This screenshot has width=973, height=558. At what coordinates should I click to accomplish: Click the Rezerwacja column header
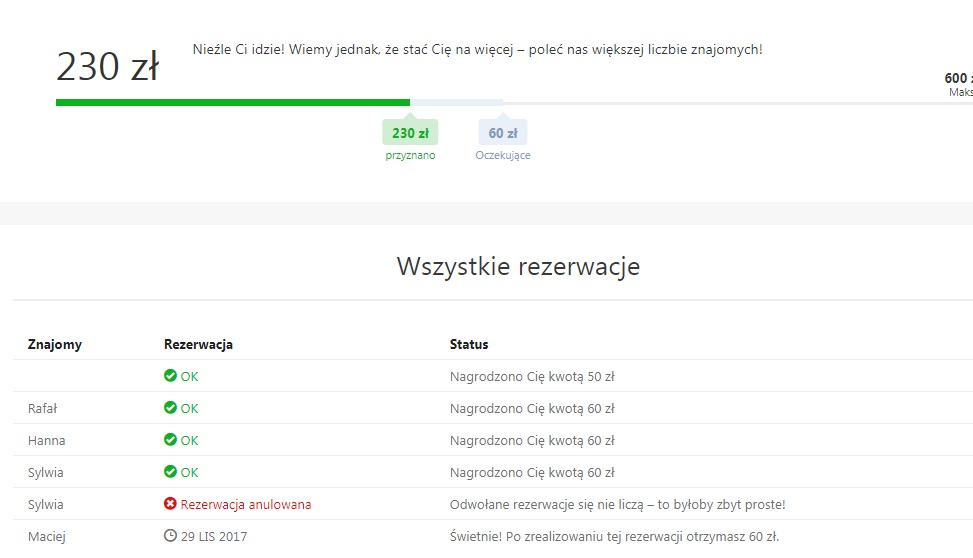(x=198, y=344)
